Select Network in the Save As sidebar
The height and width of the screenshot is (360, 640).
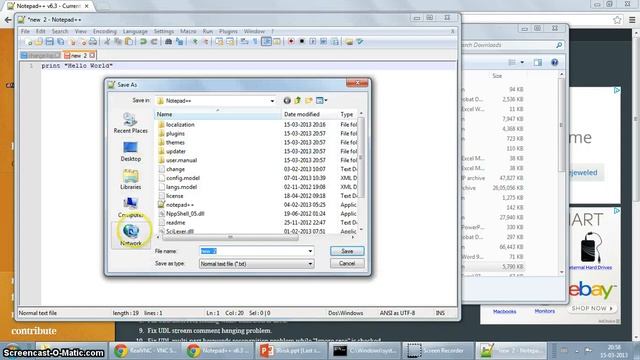tap(131, 235)
